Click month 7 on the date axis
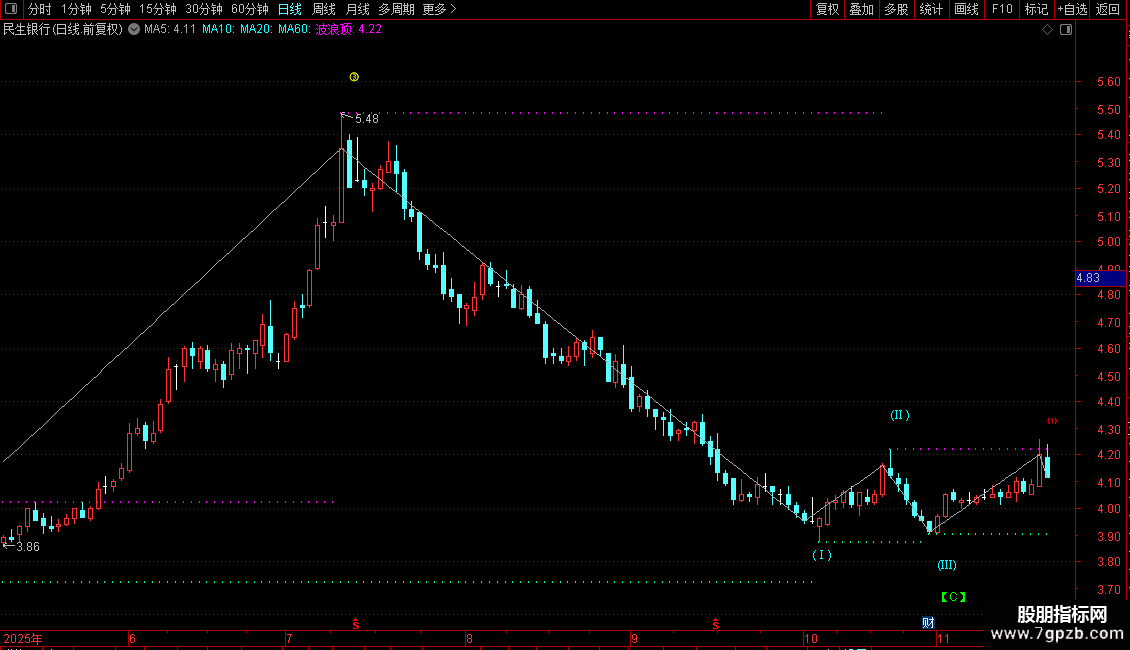This screenshot has height=650, width=1130. [289, 639]
